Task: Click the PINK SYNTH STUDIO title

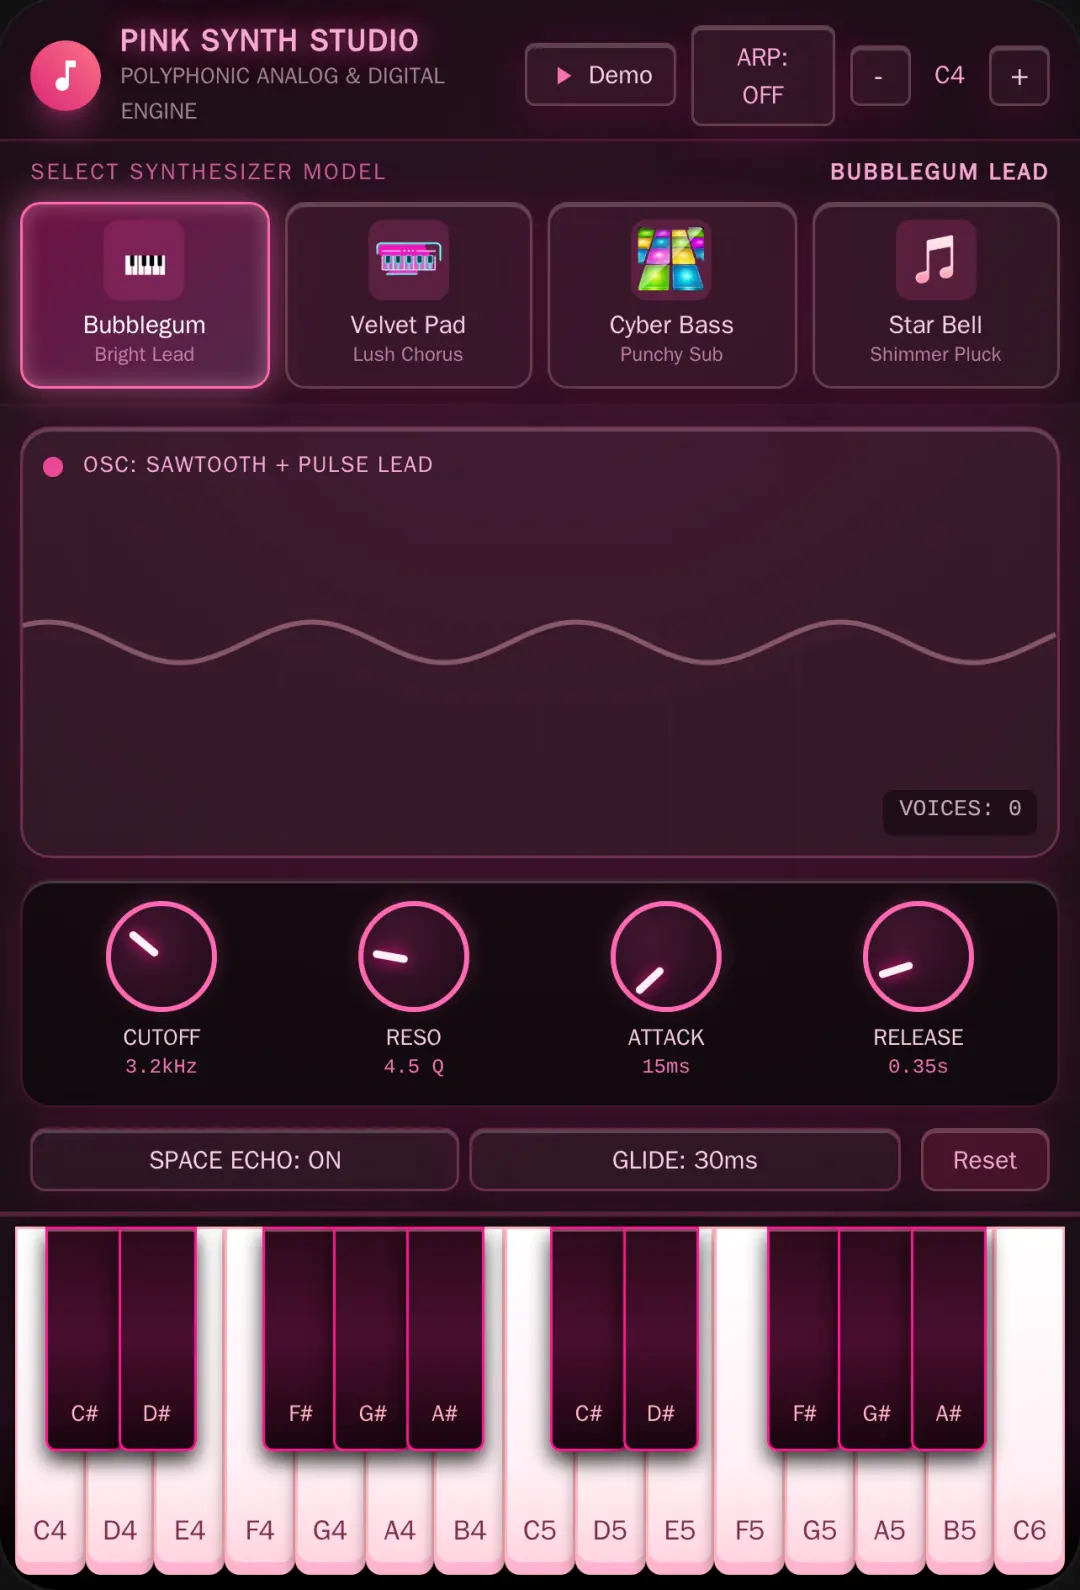Action: click(269, 40)
